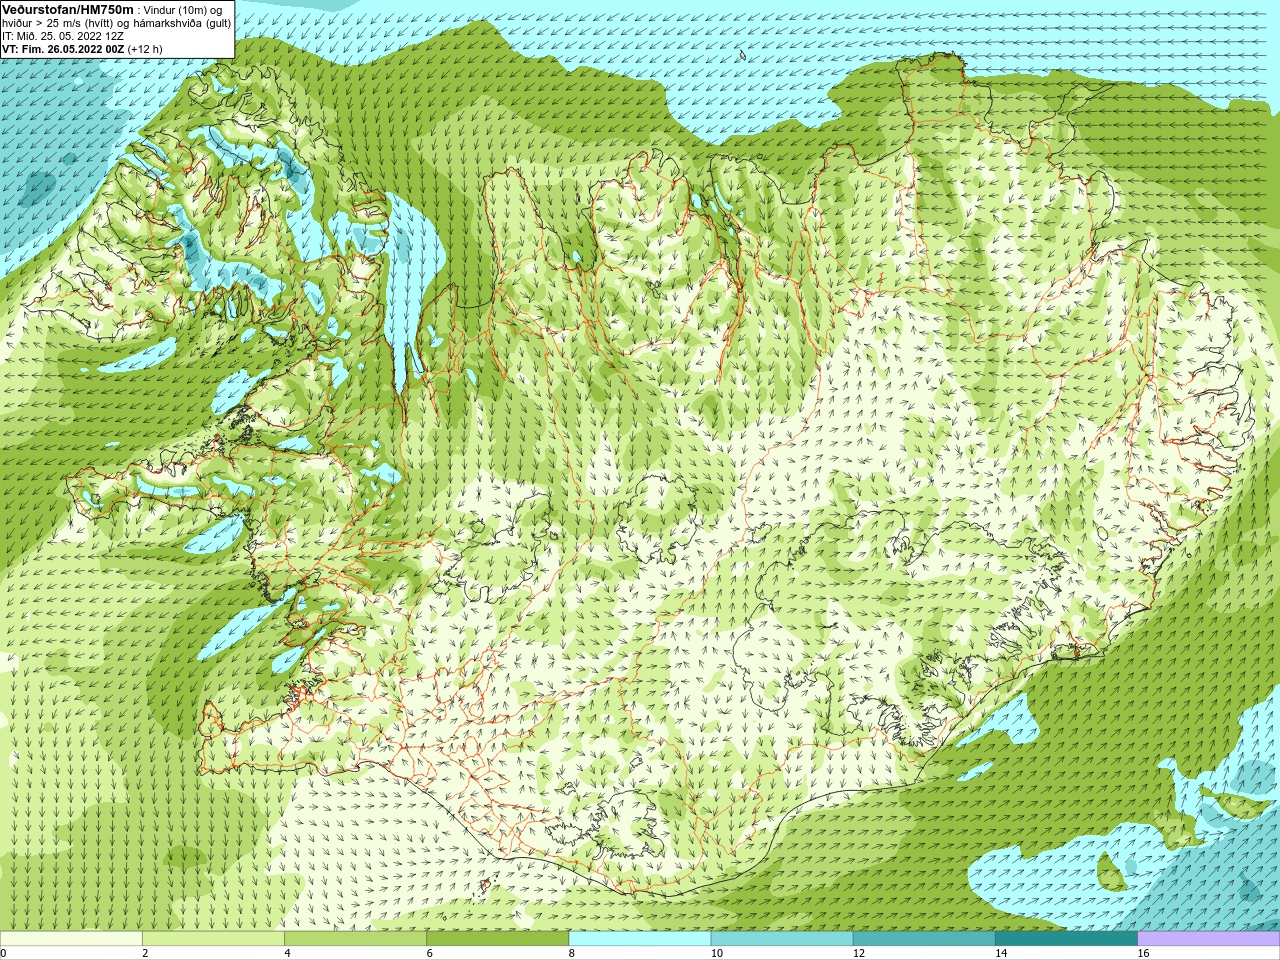
Task: Click the lavender above-16 m/s legend swatch
Action: pyautogui.click(x=1208, y=939)
